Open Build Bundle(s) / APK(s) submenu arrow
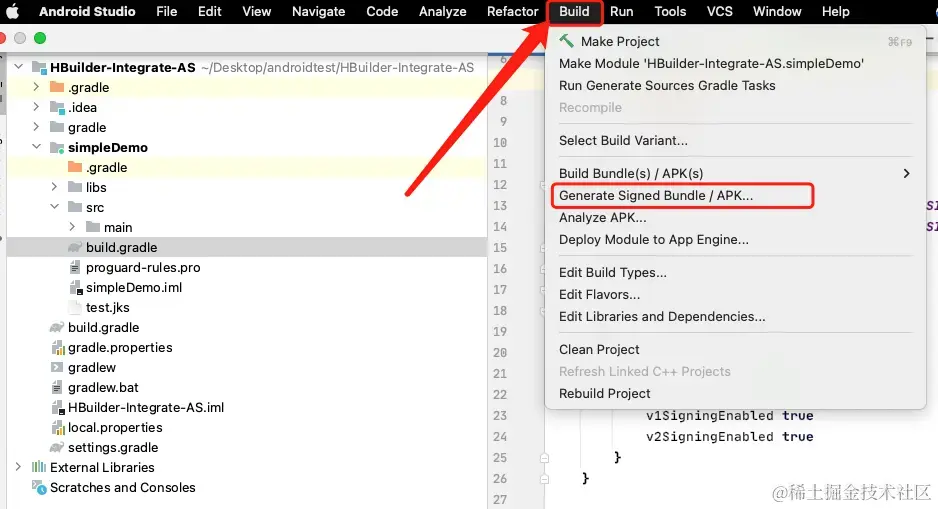Image resolution: width=938 pixels, height=509 pixels. [x=906, y=173]
